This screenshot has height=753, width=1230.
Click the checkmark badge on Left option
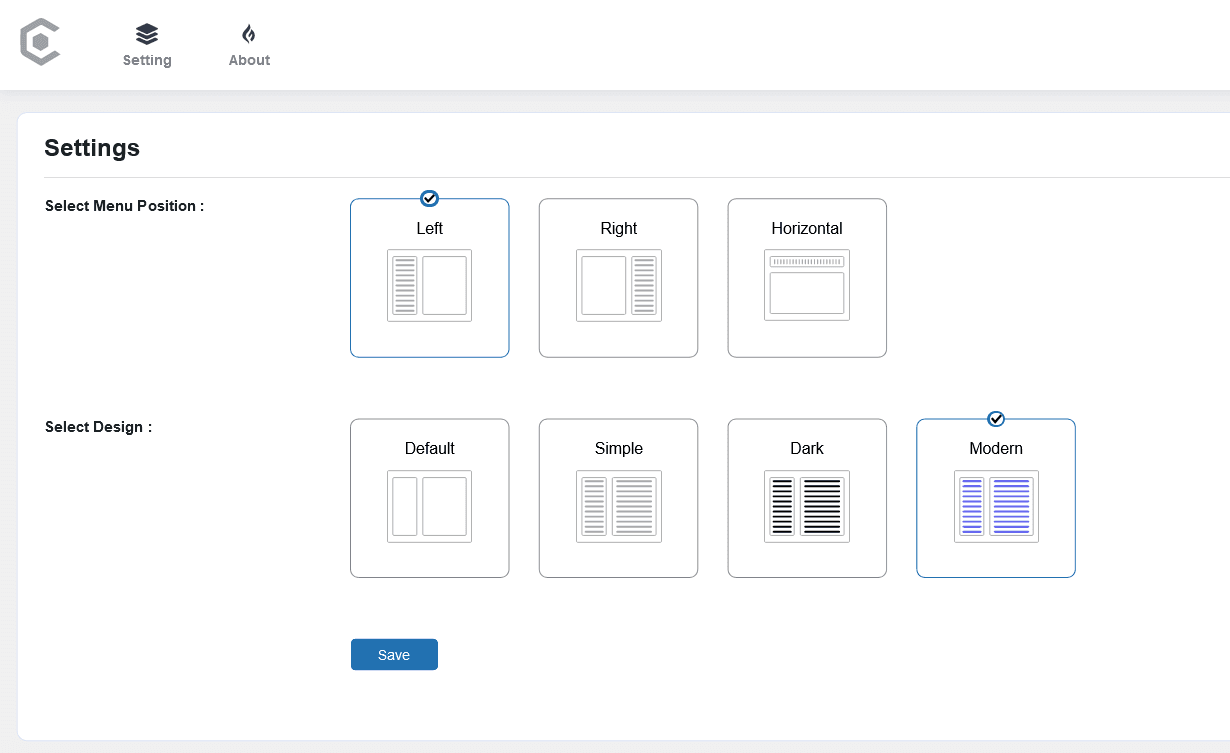click(429, 198)
